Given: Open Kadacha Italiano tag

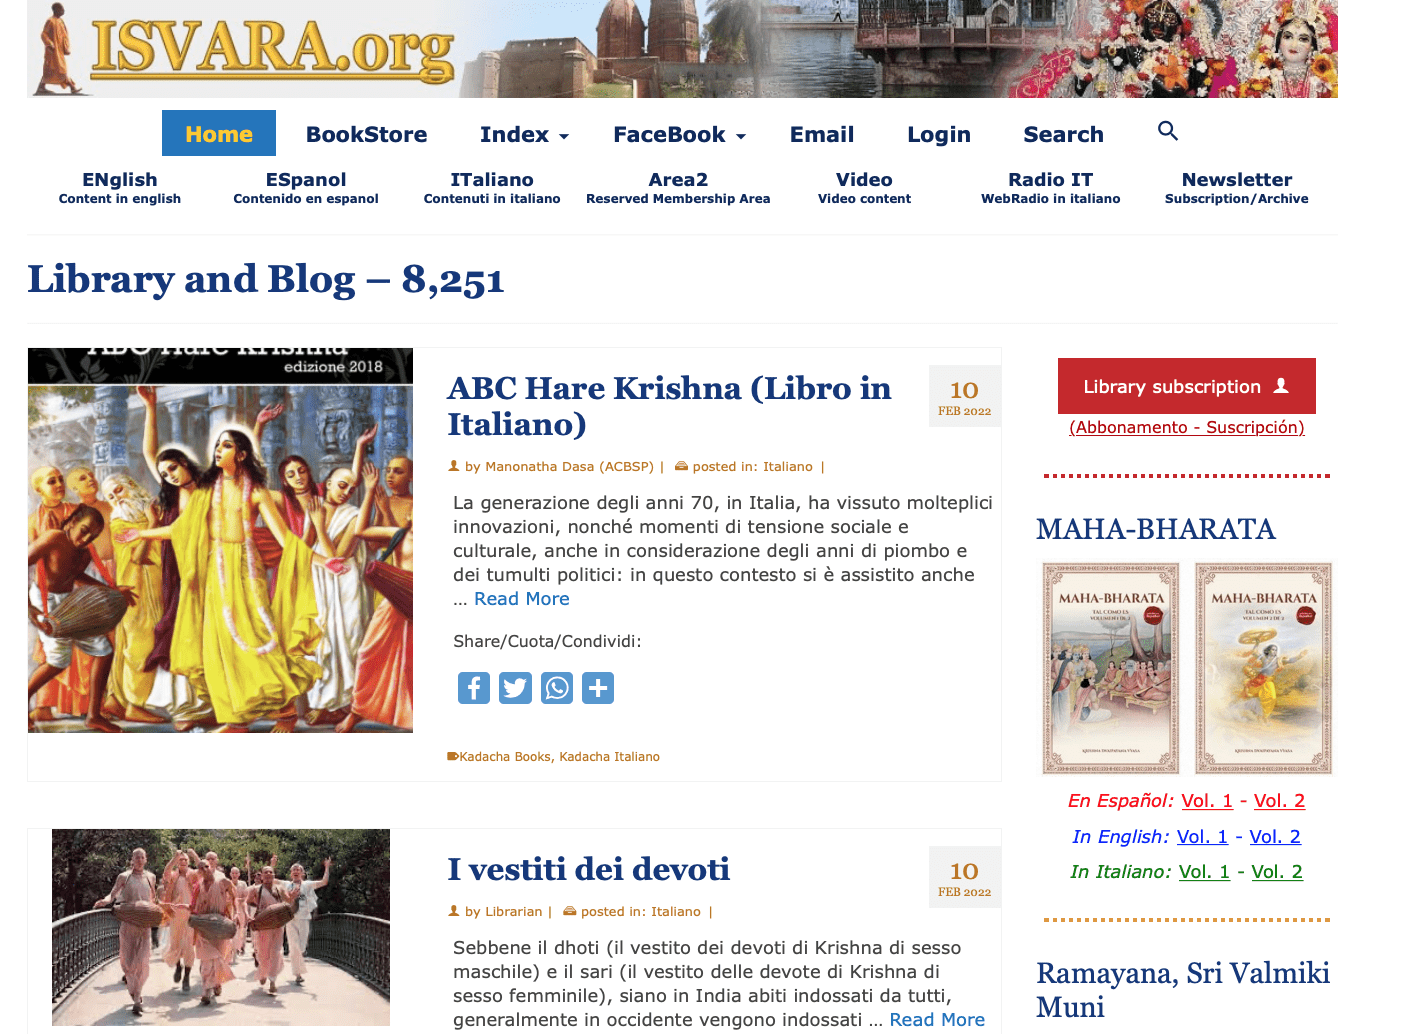Looking at the screenshot, I should (609, 757).
